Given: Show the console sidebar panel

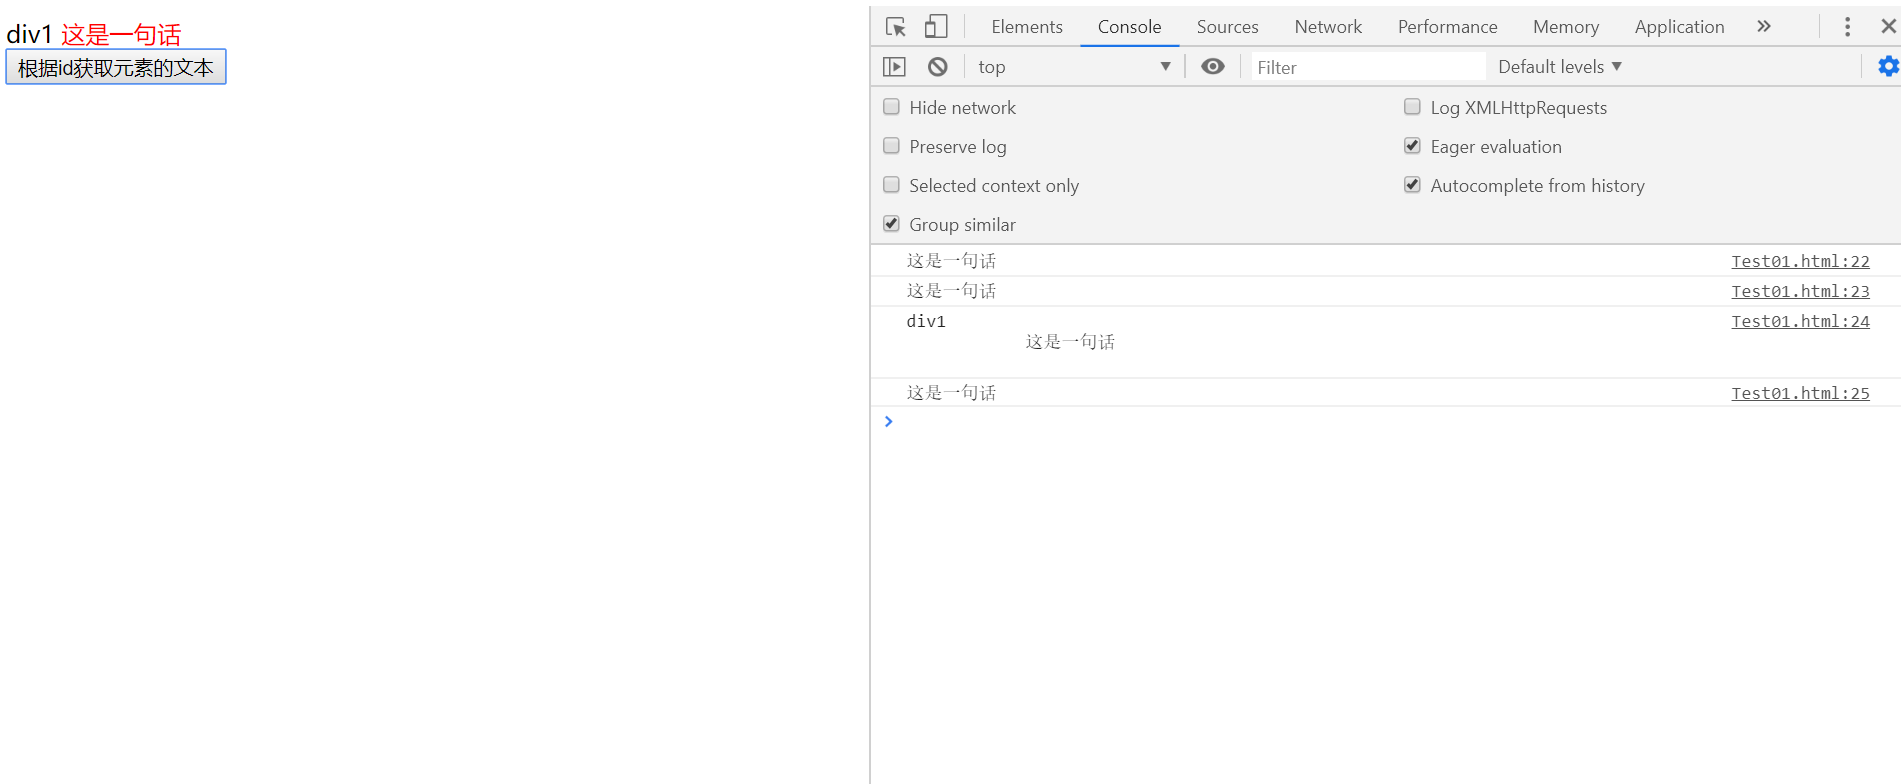Looking at the screenshot, I should (894, 67).
